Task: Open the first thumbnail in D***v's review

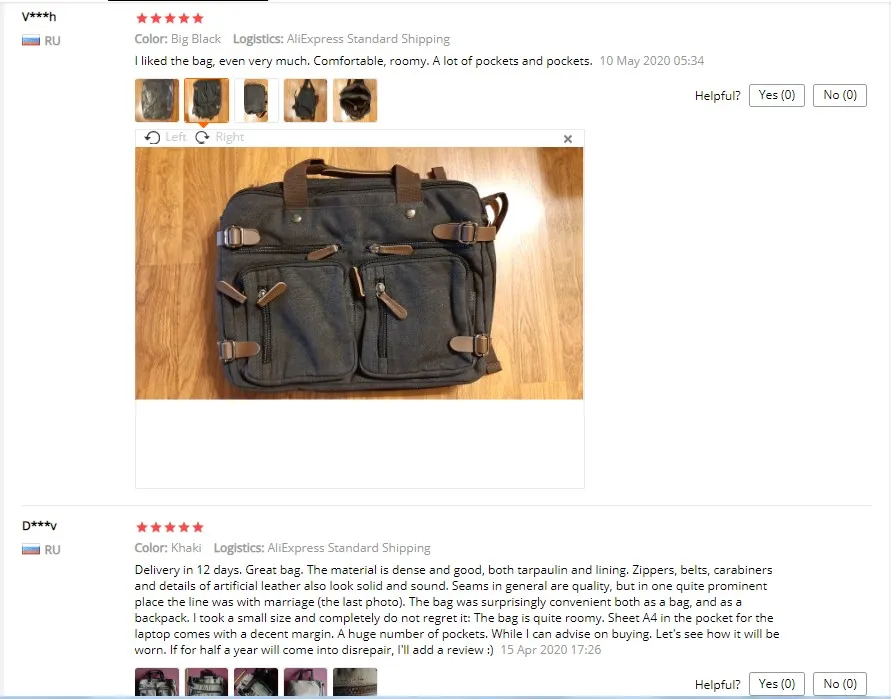Action: [157, 683]
